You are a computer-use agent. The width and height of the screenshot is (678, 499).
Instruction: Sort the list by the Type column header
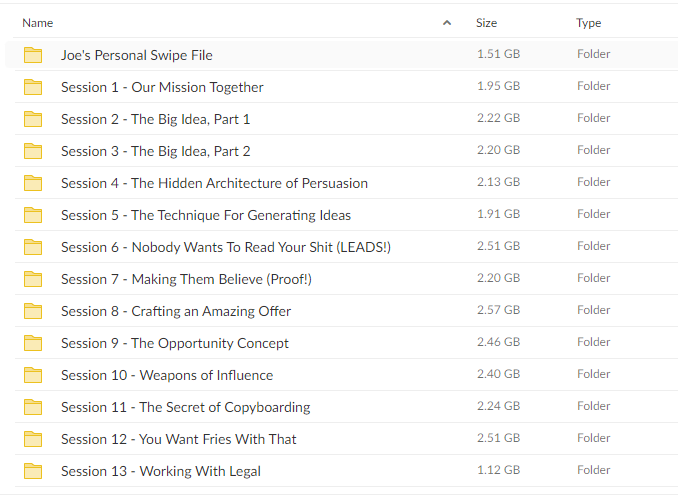point(588,23)
